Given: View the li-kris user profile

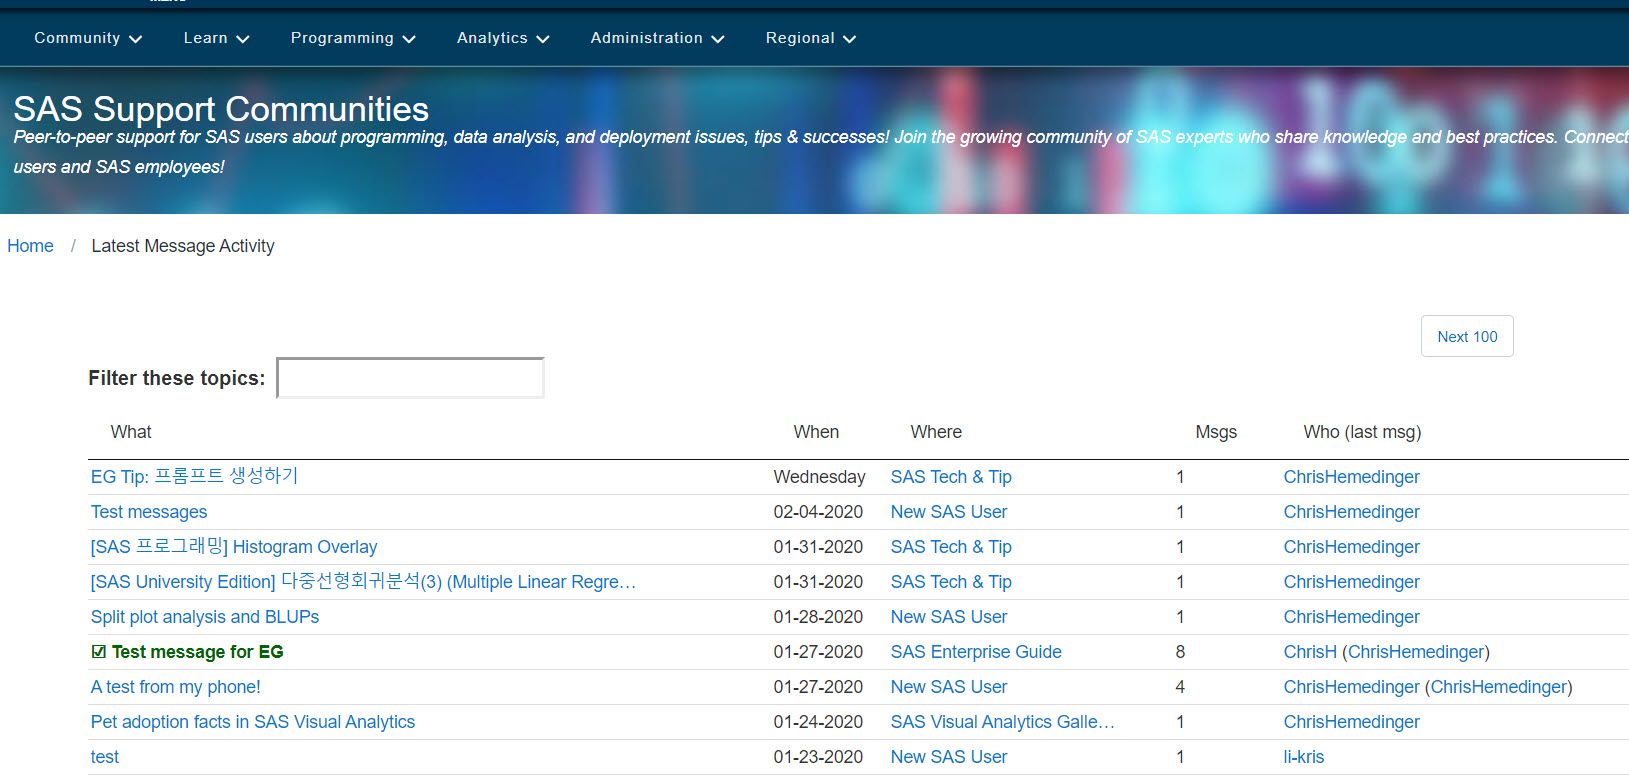Looking at the screenshot, I should coord(1304,757).
